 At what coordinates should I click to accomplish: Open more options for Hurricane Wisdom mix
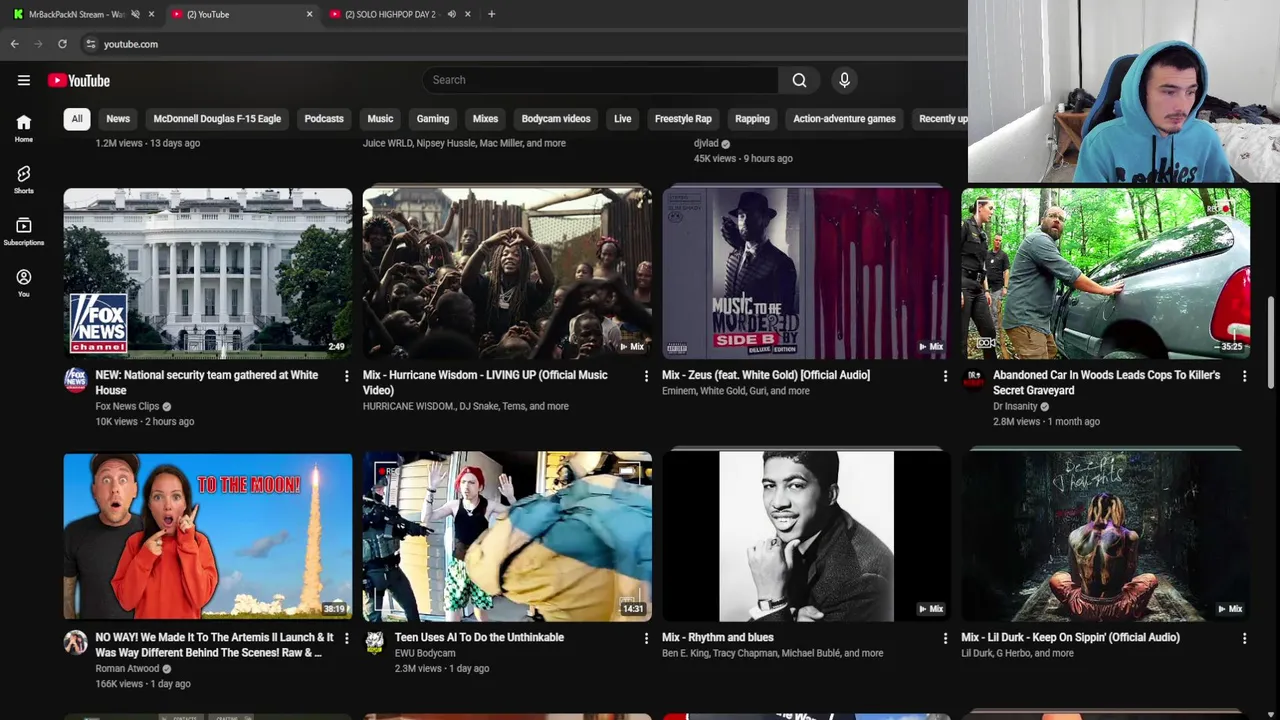[646, 376]
